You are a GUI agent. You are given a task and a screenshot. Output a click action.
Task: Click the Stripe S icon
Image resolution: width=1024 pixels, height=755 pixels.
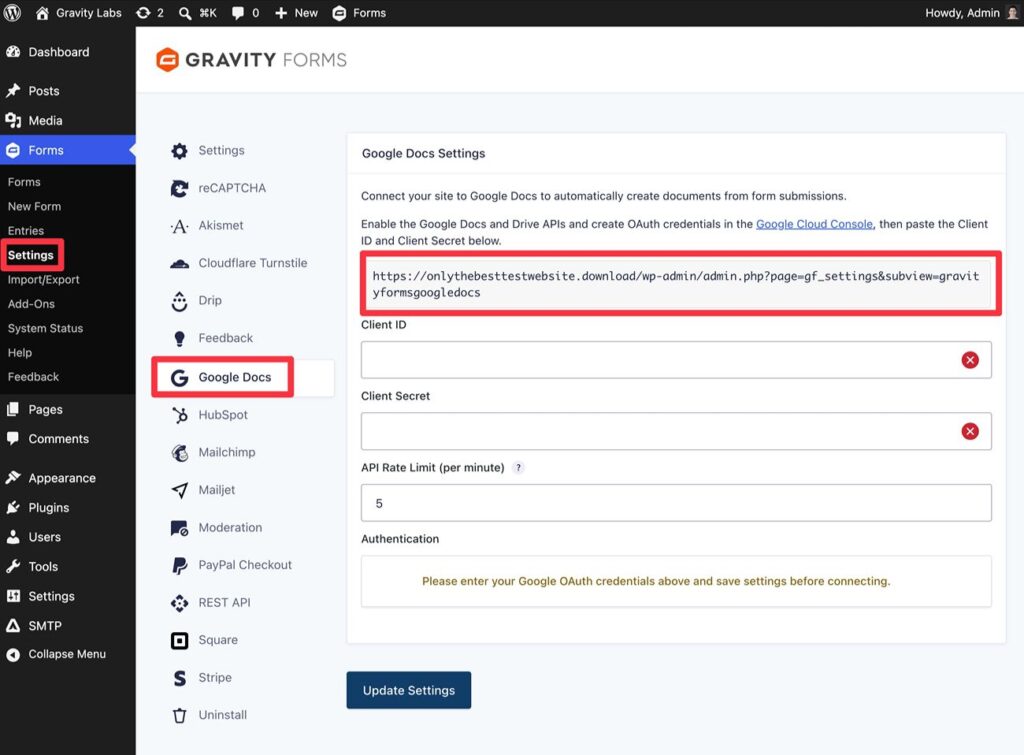pyautogui.click(x=179, y=678)
